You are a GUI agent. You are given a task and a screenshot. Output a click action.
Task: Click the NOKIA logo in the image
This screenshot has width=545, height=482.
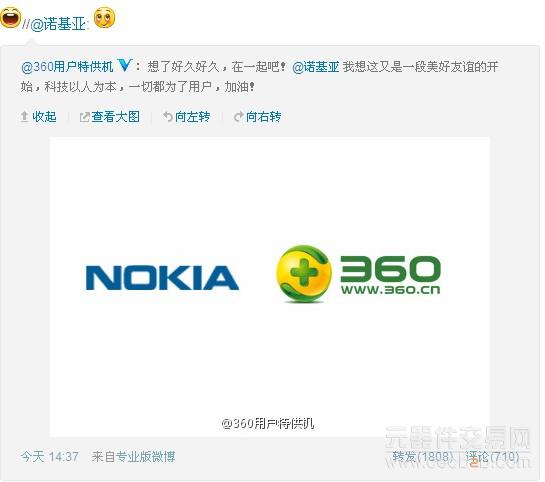pyautogui.click(x=162, y=278)
